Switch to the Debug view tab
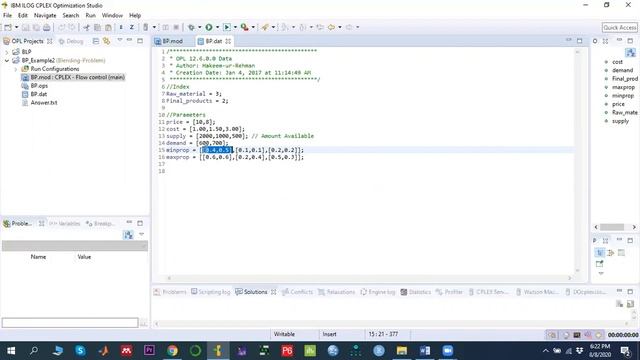 (71, 41)
